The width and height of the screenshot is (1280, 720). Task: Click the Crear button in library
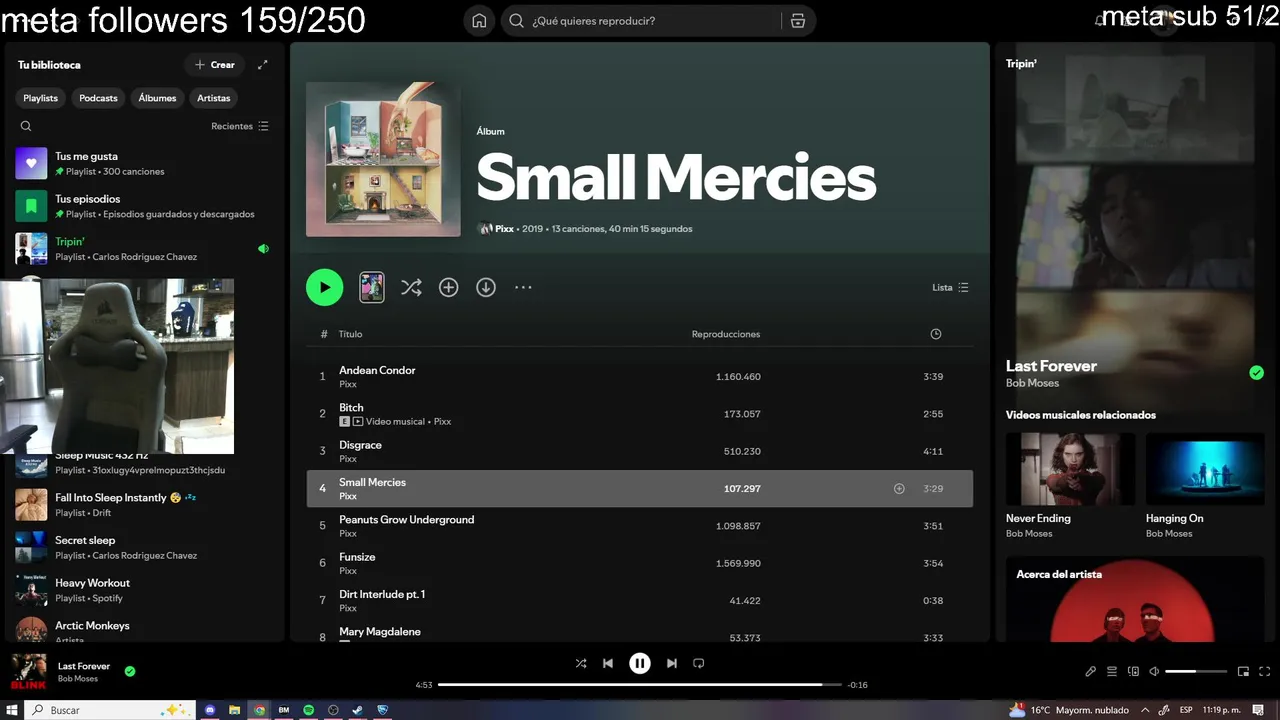pos(215,65)
